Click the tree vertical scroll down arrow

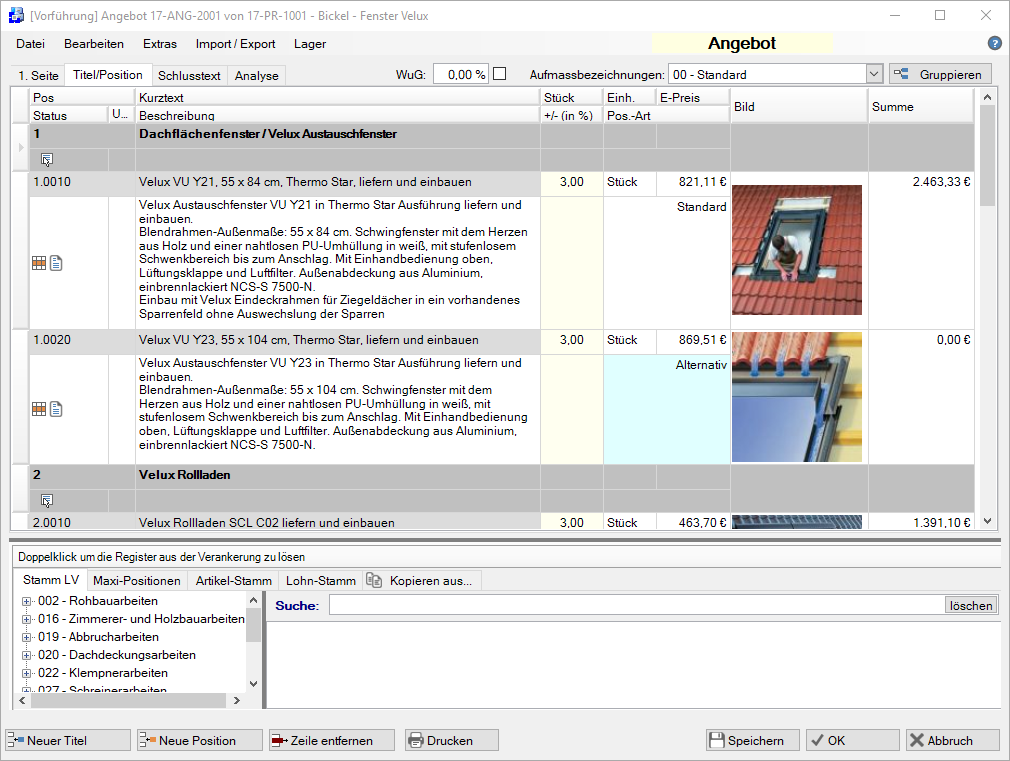[253, 684]
